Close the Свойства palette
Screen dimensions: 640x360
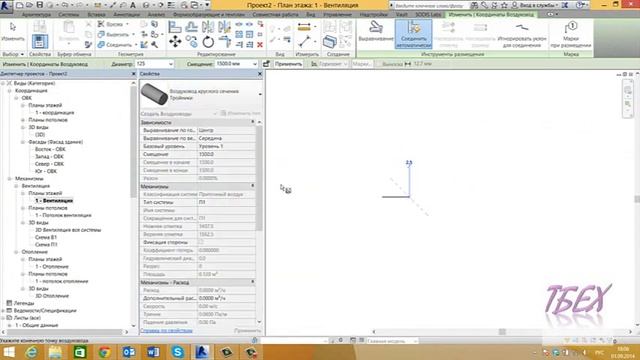click(260, 74)
